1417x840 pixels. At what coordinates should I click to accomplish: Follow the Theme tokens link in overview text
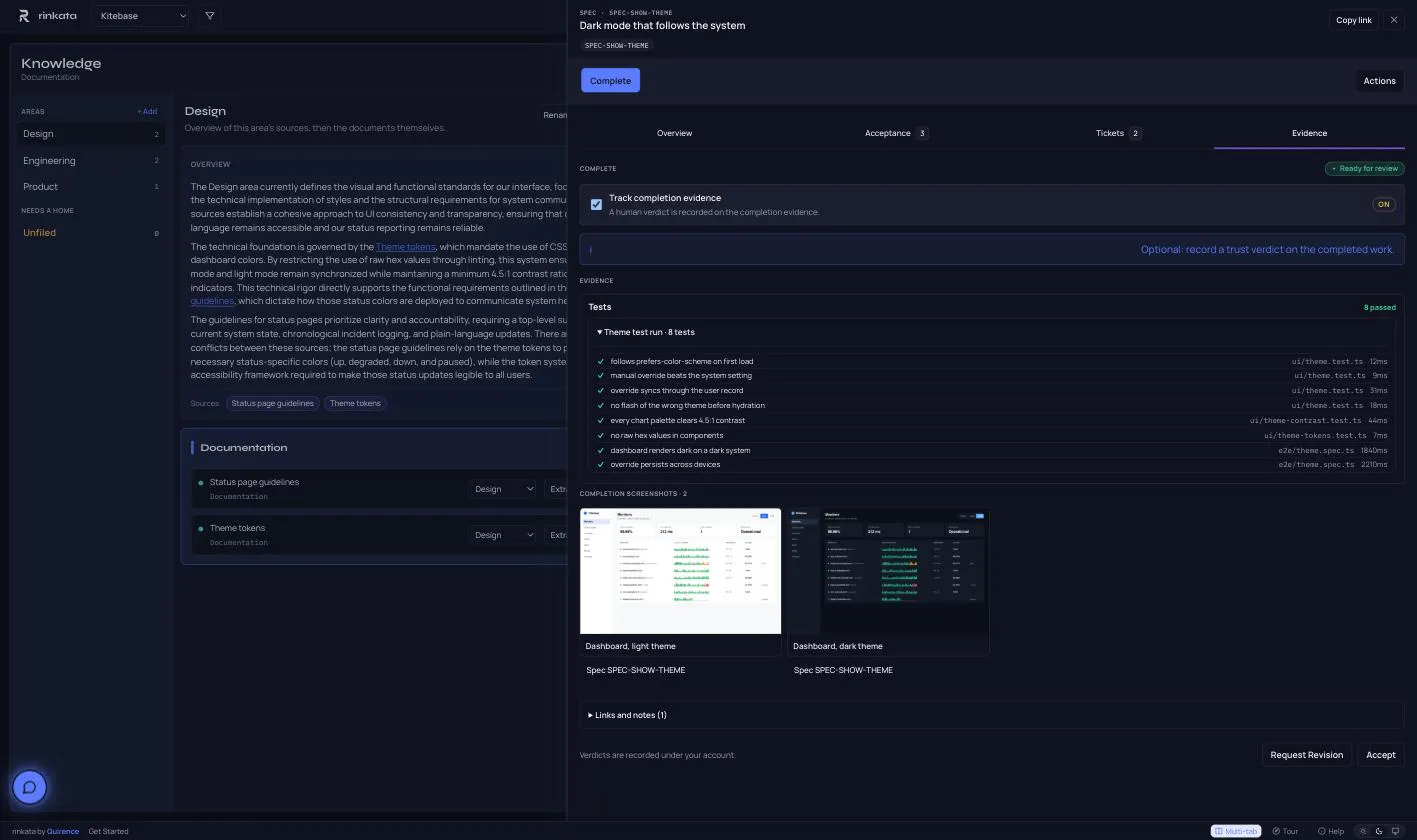point(406,247)
